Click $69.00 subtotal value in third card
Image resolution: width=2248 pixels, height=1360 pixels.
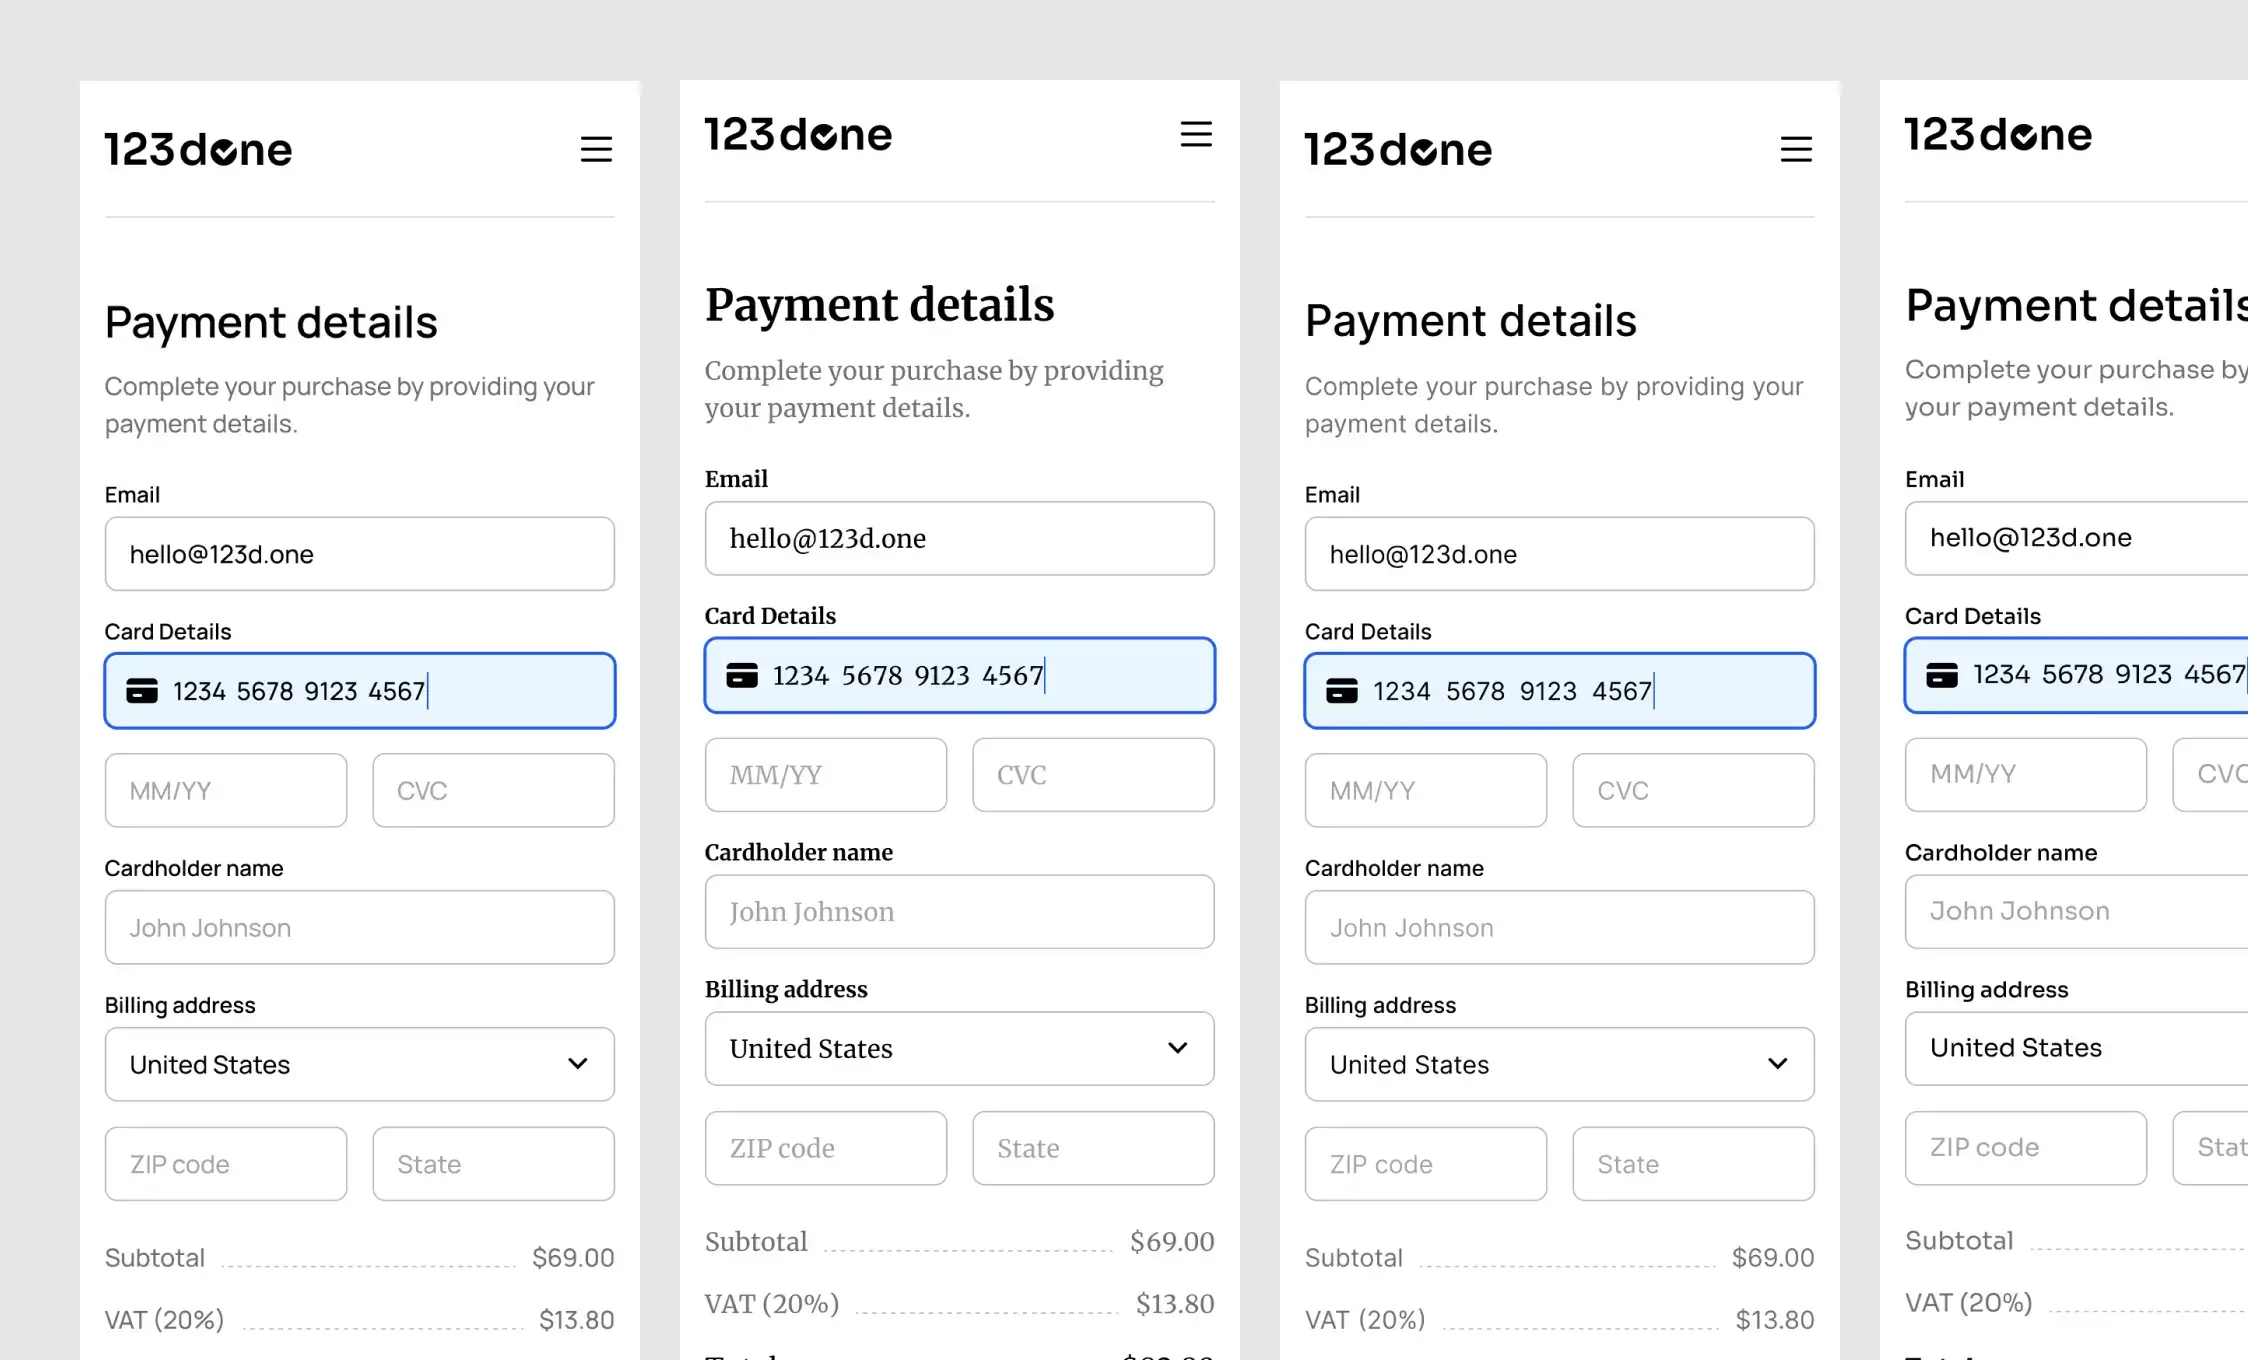[1773, 1257]
